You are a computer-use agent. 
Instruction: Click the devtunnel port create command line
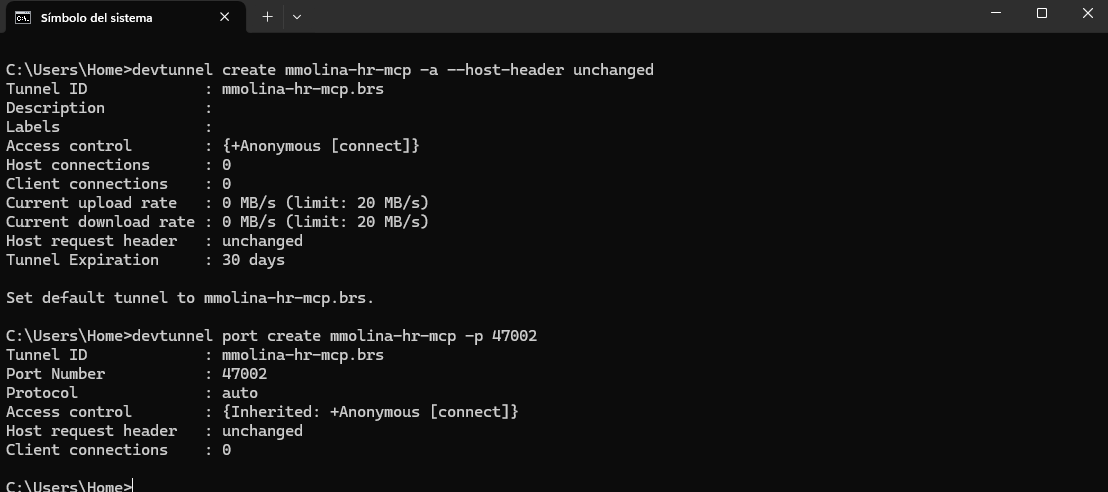(x=272, y=336)
